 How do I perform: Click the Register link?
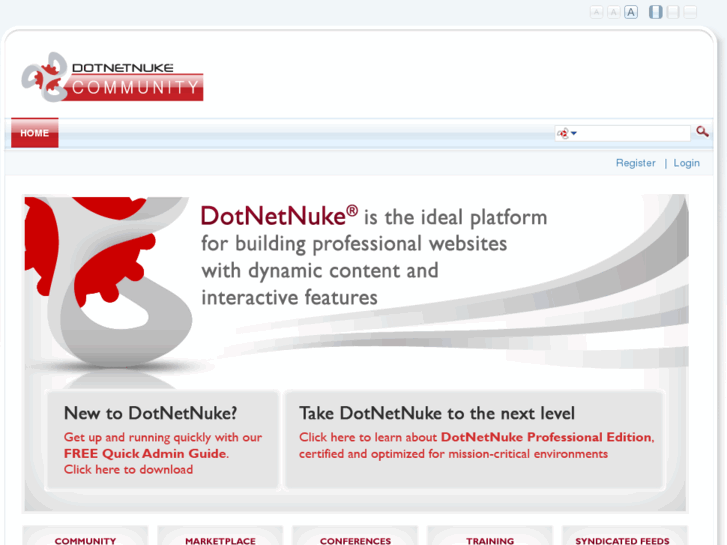[x=636, y=163]
